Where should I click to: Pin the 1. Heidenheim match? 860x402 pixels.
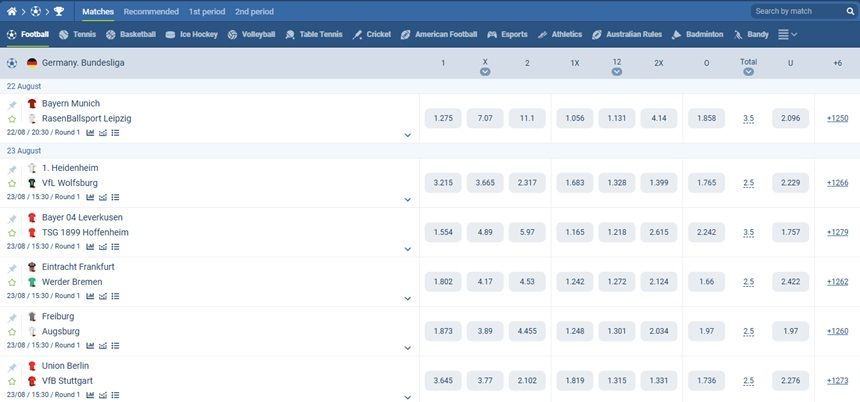pyautogui.click(x=12, y=169)
